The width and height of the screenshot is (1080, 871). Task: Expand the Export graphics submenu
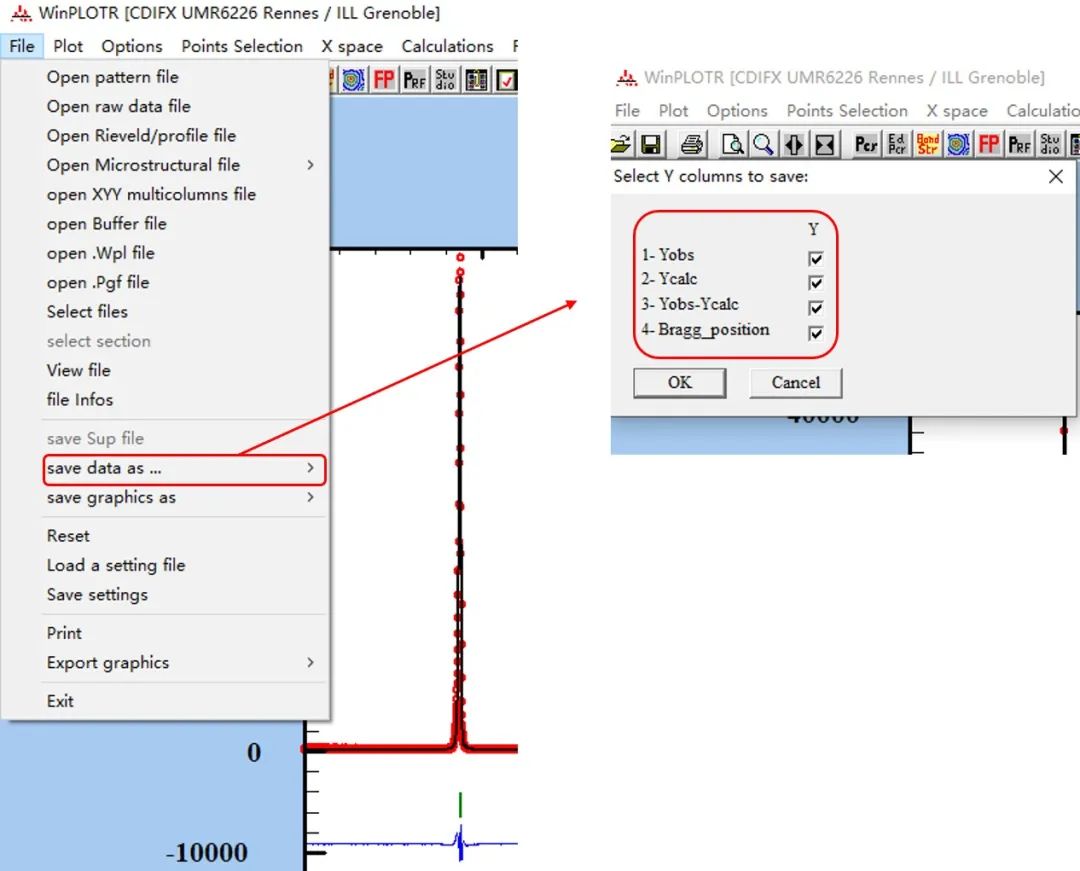pos(180,663)
